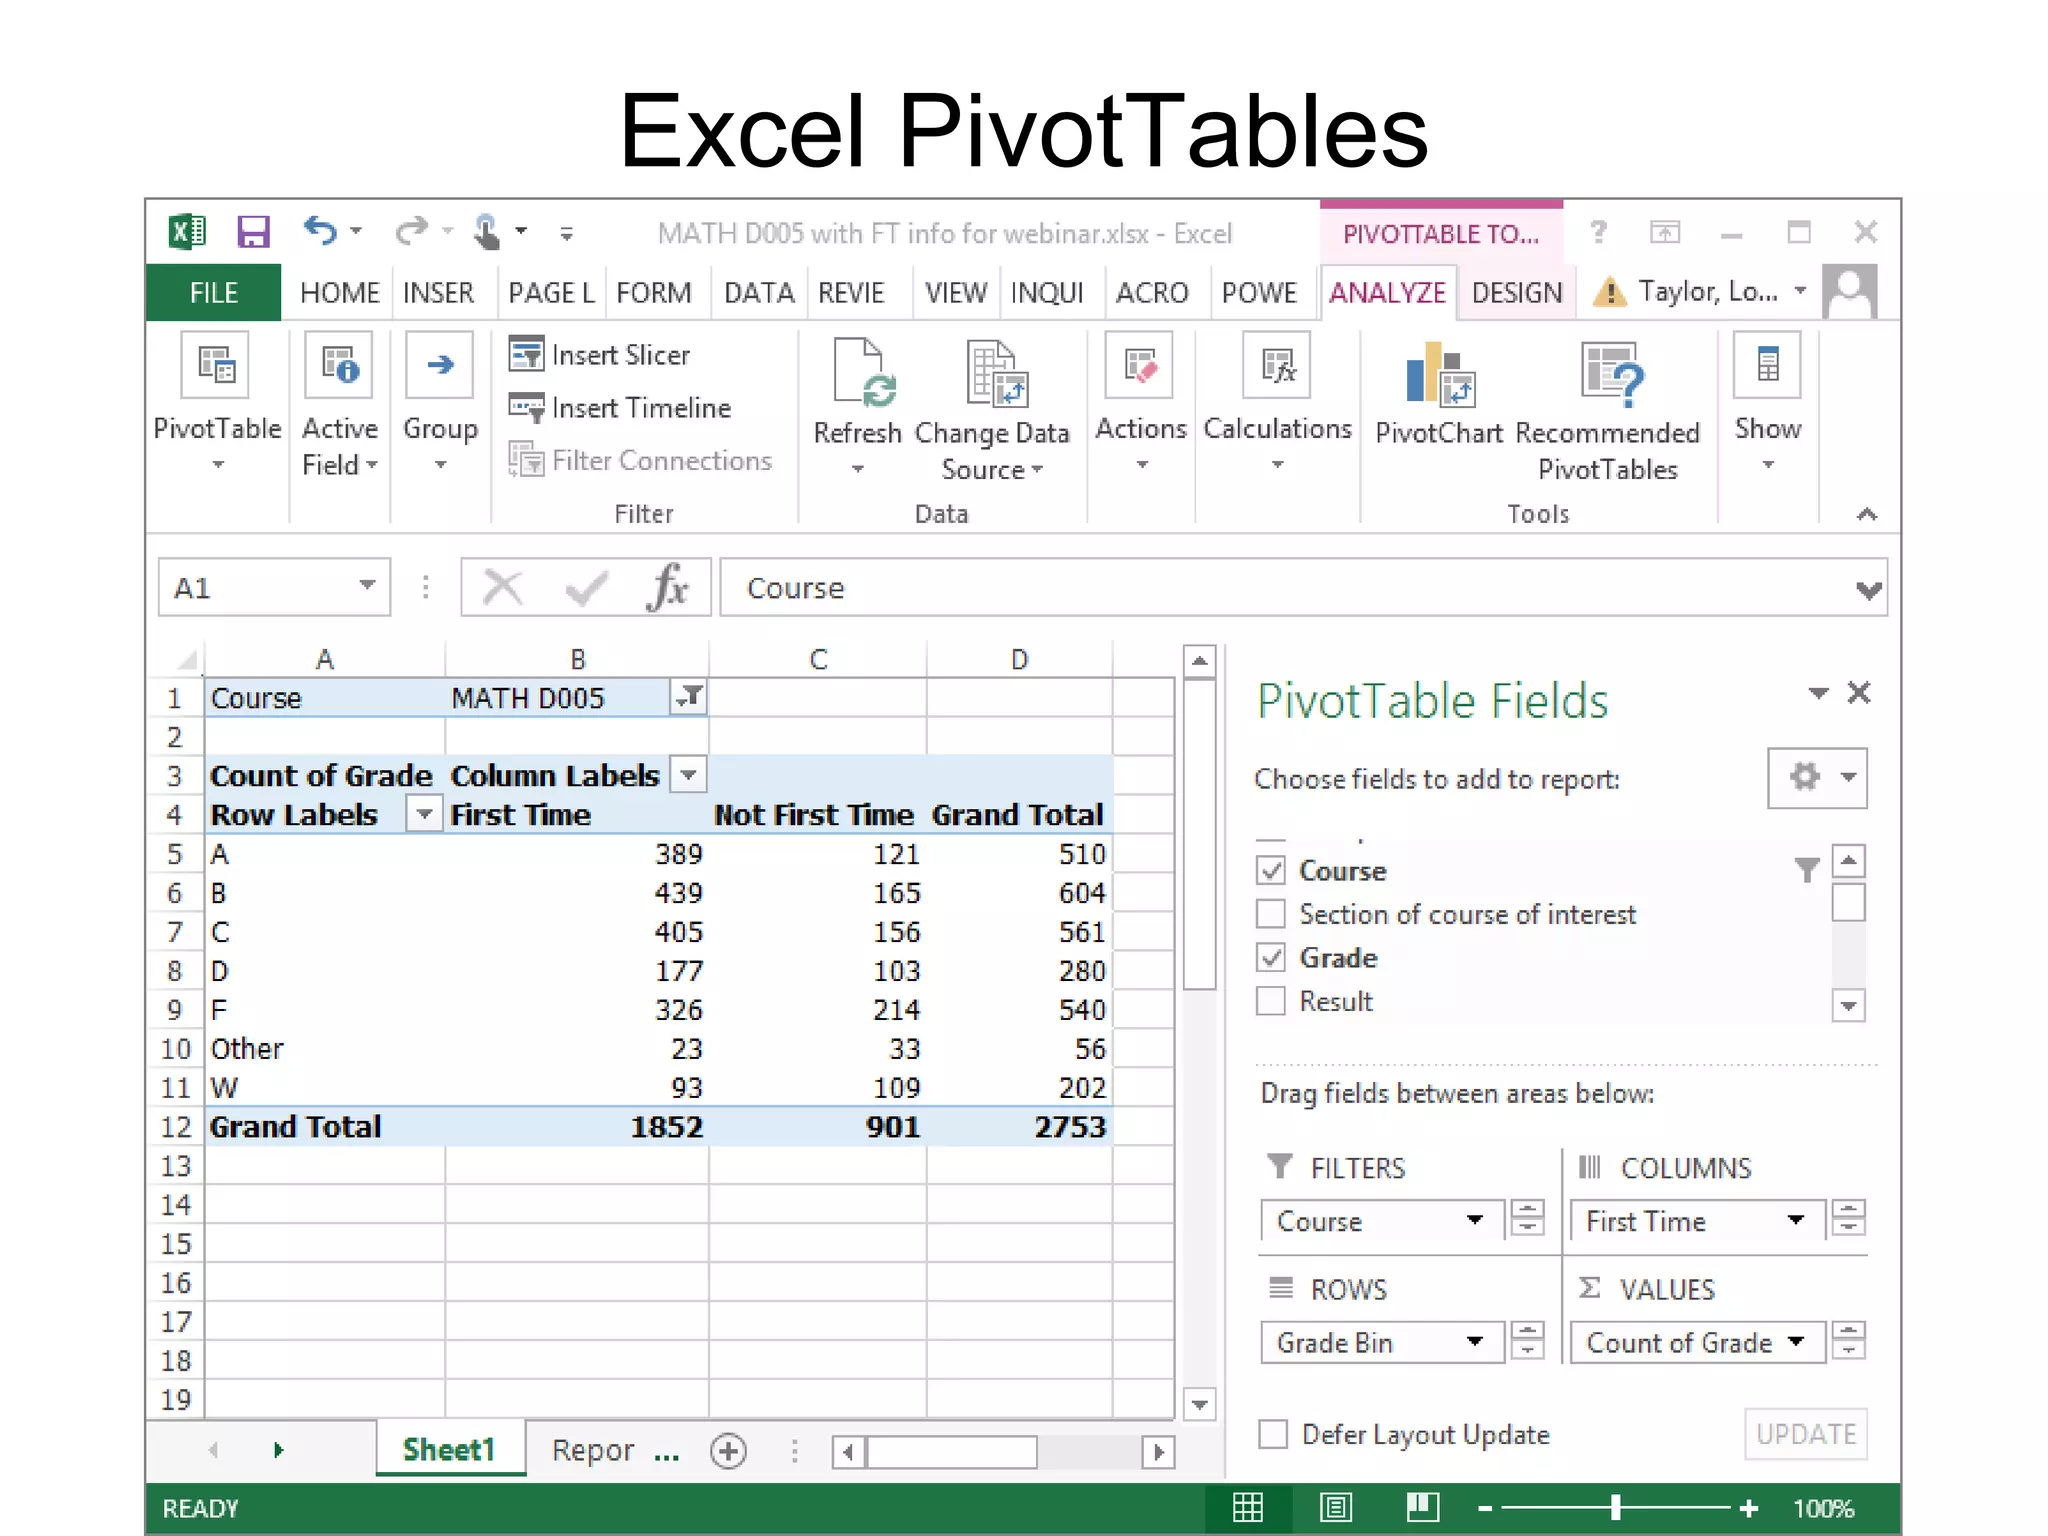The width and height of the screenshot is (2048, 1536).
Task: Open the Active Field icon
Action: (x=339, y=364)
